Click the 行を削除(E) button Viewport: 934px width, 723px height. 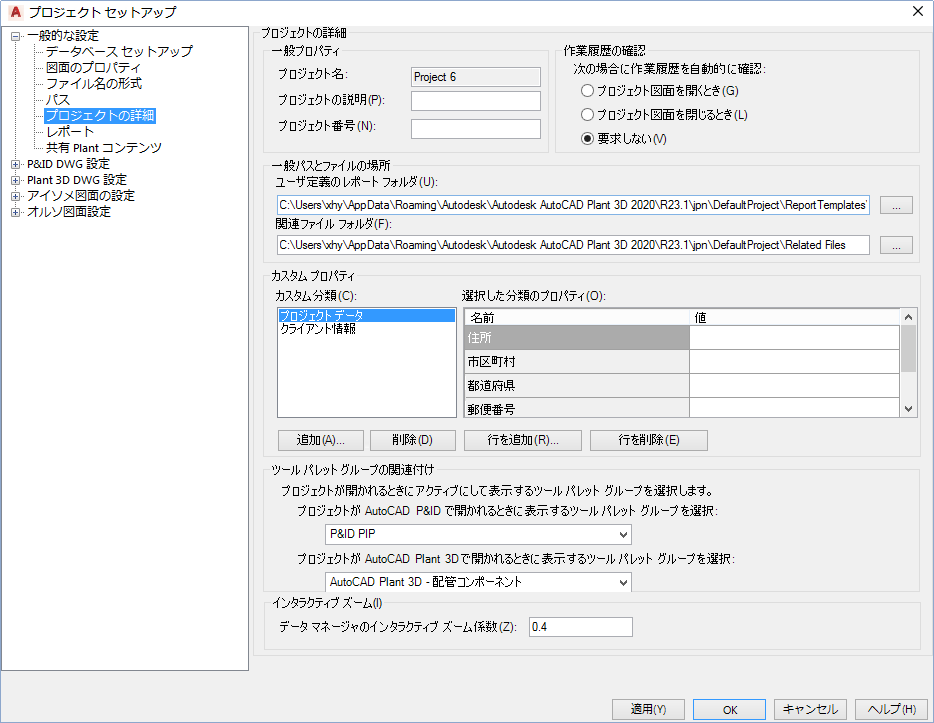click(649, 440)
